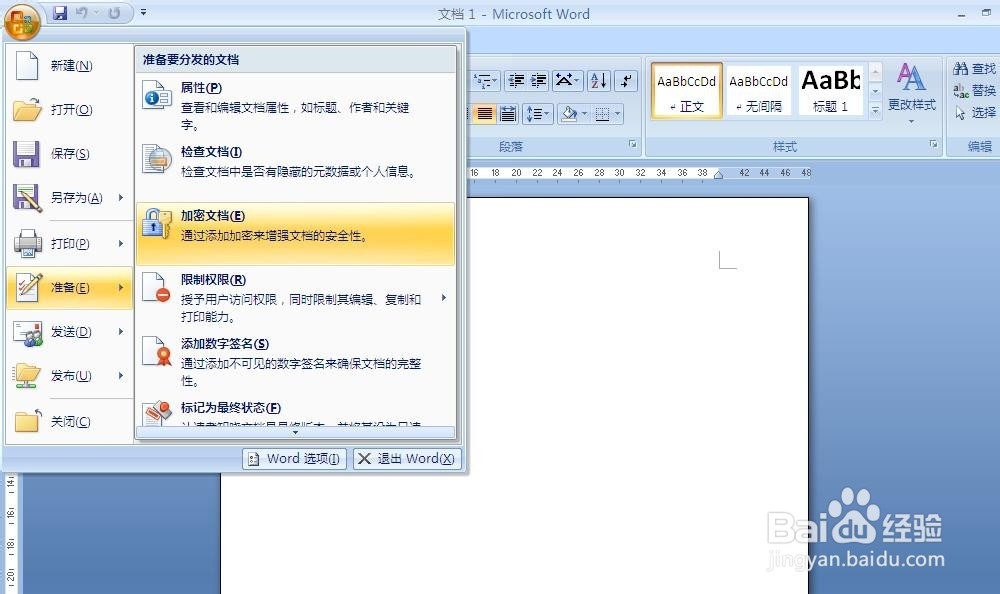Click the justify alignment icon
Screen dimensions: 1000x594
point(485,114)
